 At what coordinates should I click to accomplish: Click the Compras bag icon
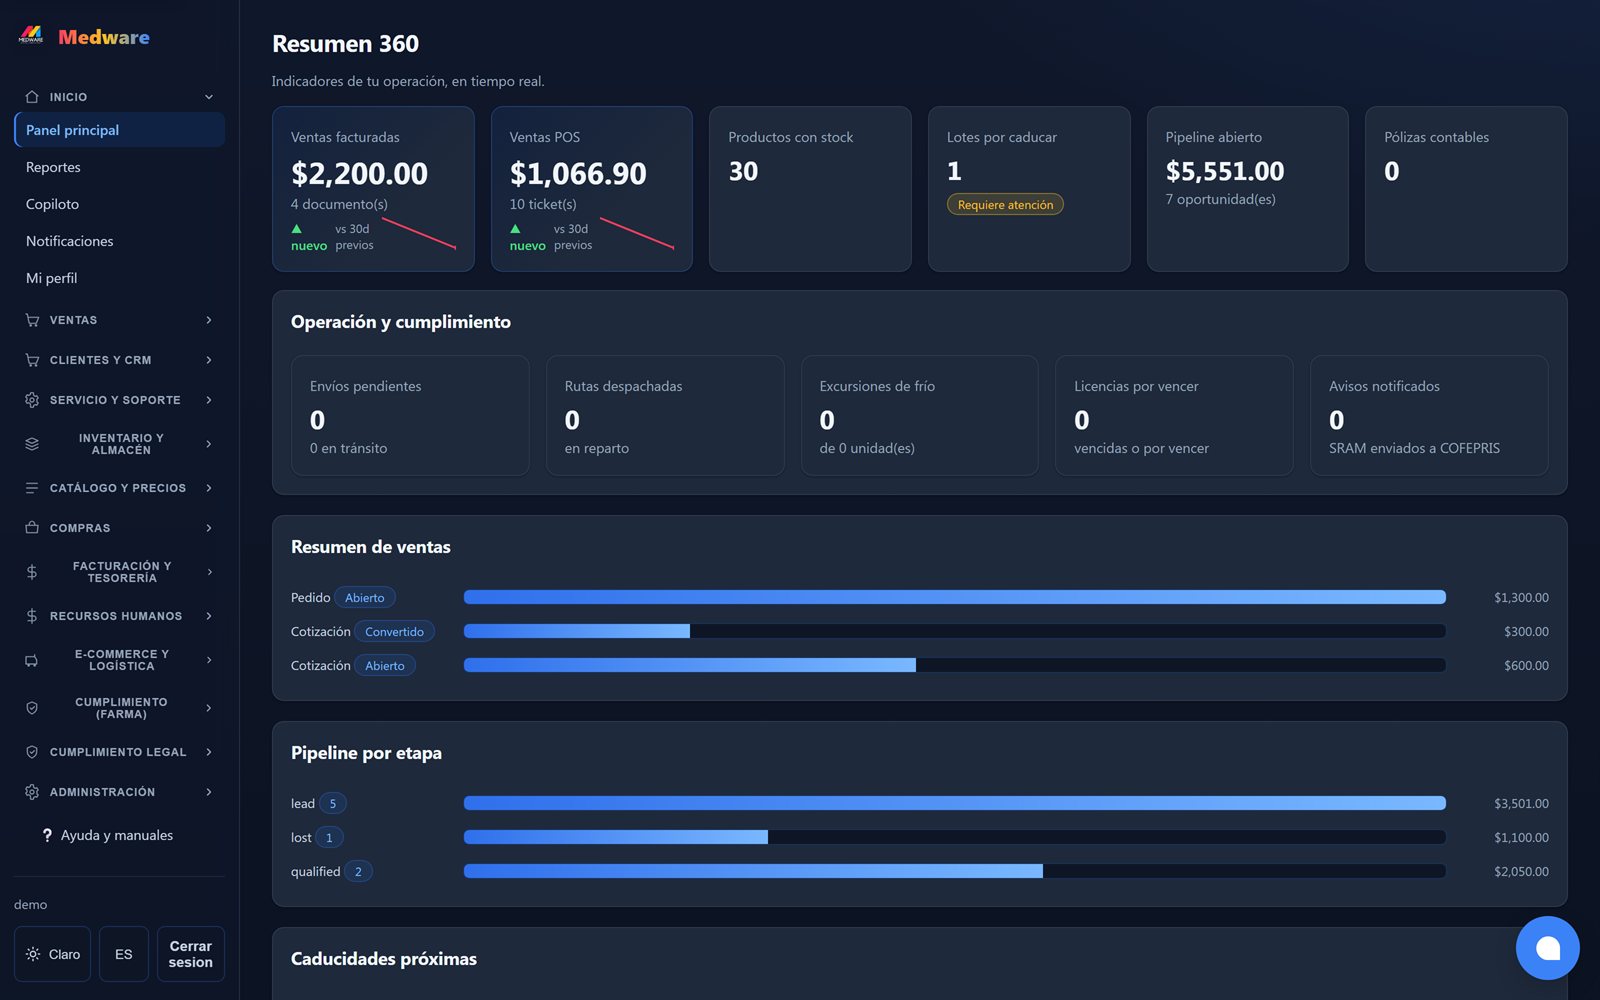click(x=32, y=528)
